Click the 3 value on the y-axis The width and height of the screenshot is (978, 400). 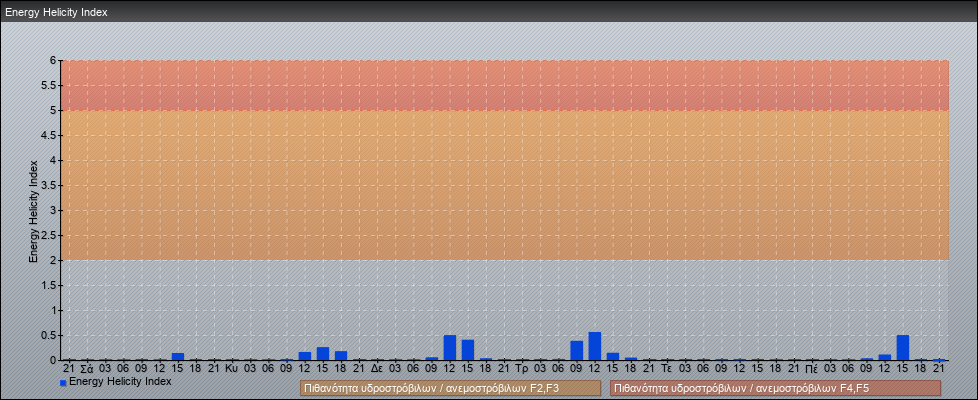click(x=54, y=210)
